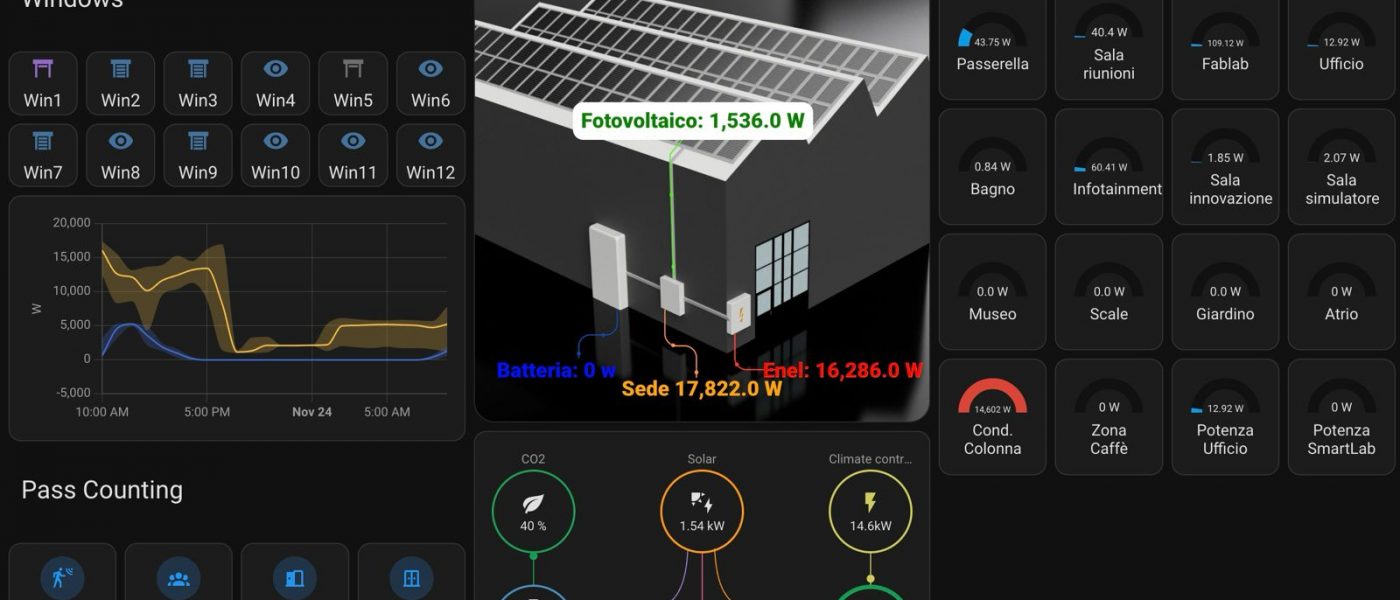Click the Batteria 0 w label
This screenshot has height=600, width=1400.
(x=557, y=371)
